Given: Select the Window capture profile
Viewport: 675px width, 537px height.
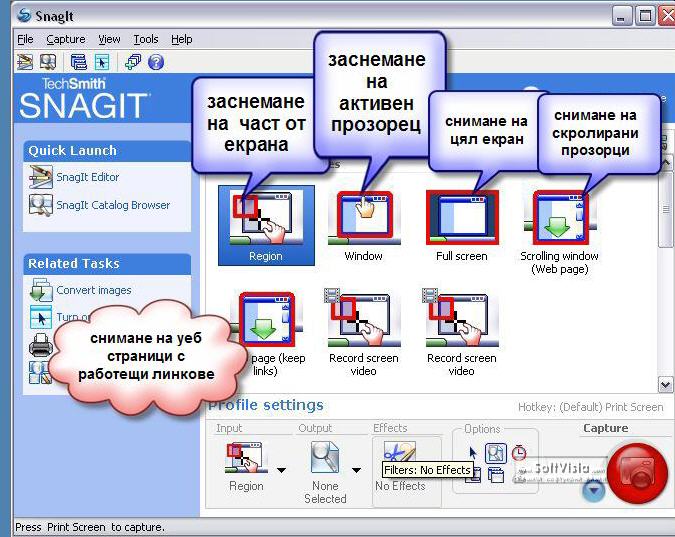Looking at the screenshot, I should click(364, 227).
